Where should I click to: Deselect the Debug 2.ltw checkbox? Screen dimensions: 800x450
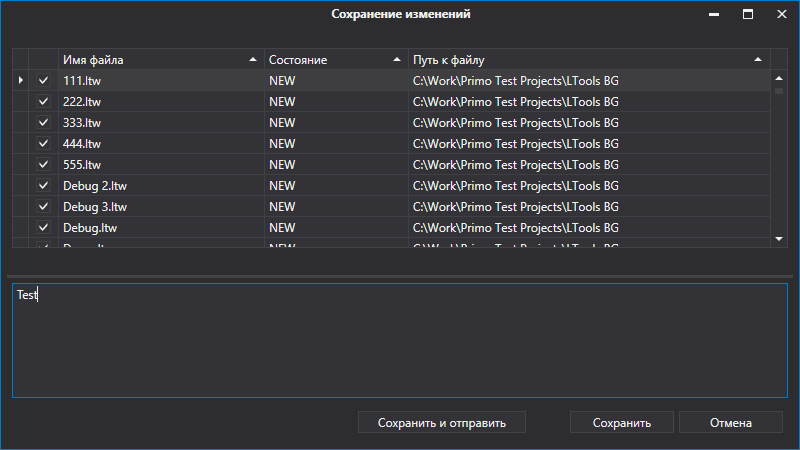click(43, 185)
